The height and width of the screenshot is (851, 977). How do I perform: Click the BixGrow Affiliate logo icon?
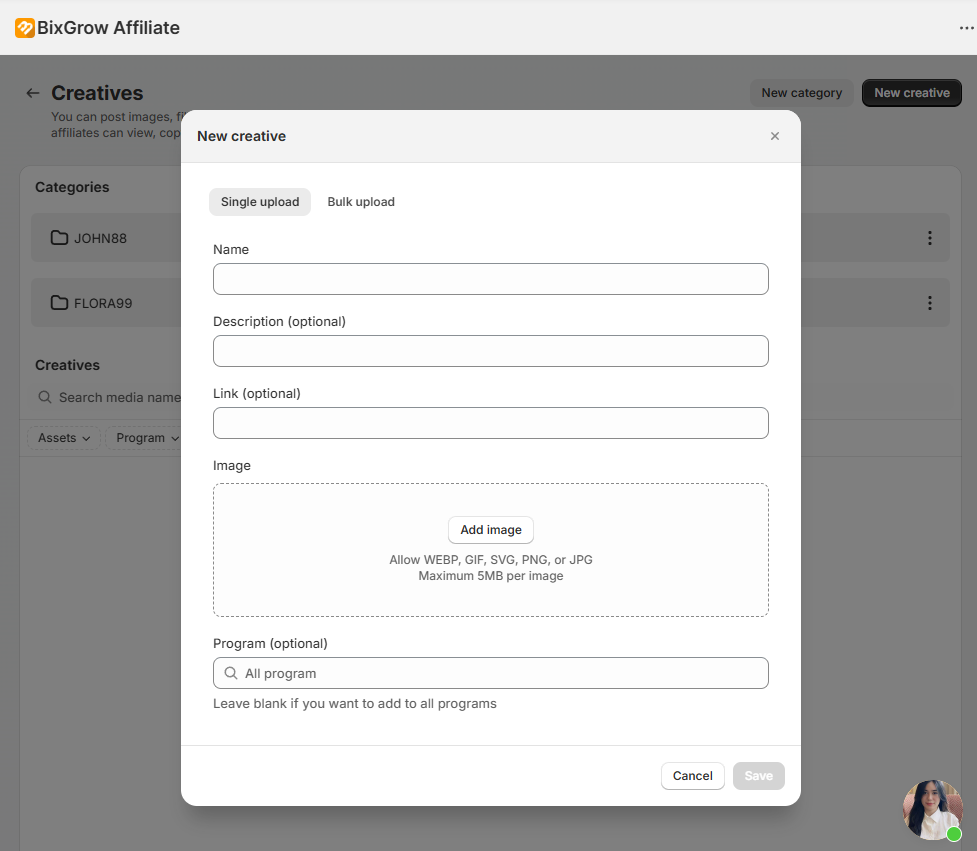click(x=25, y=28)
